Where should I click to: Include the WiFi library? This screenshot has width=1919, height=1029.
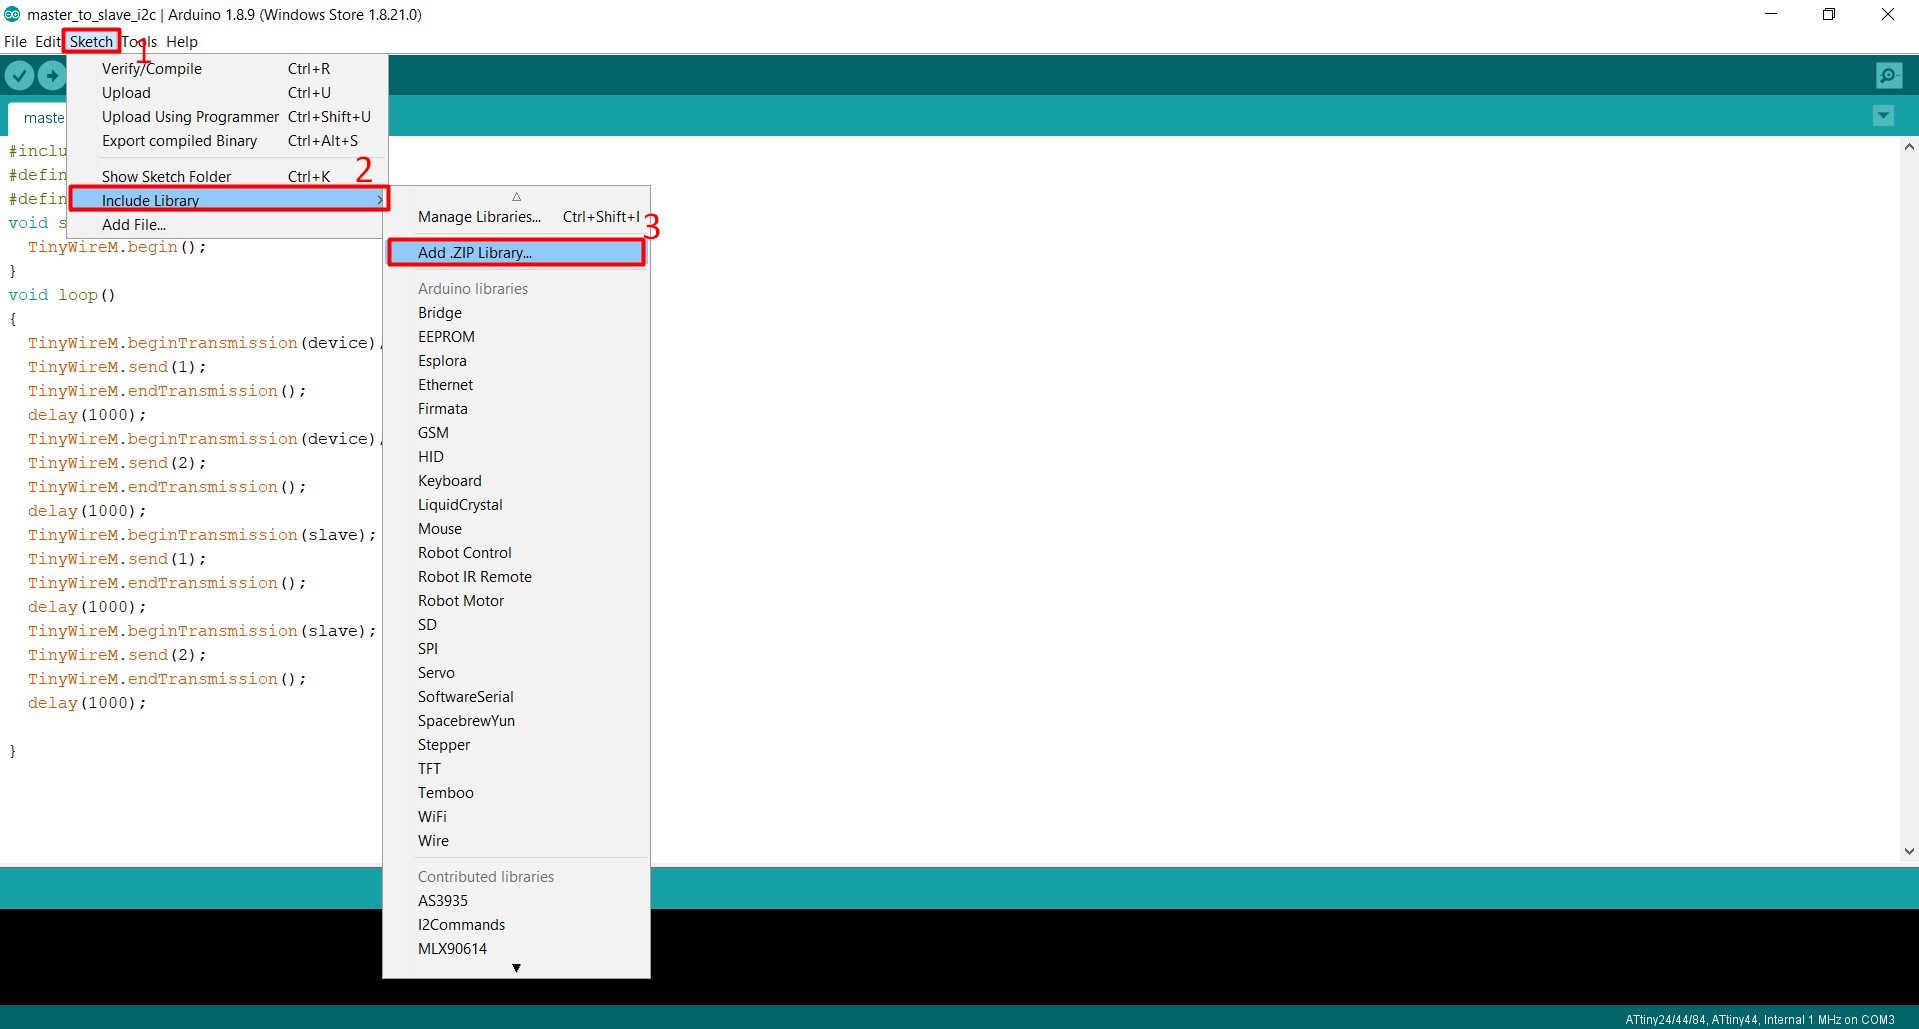pos(516,817)
